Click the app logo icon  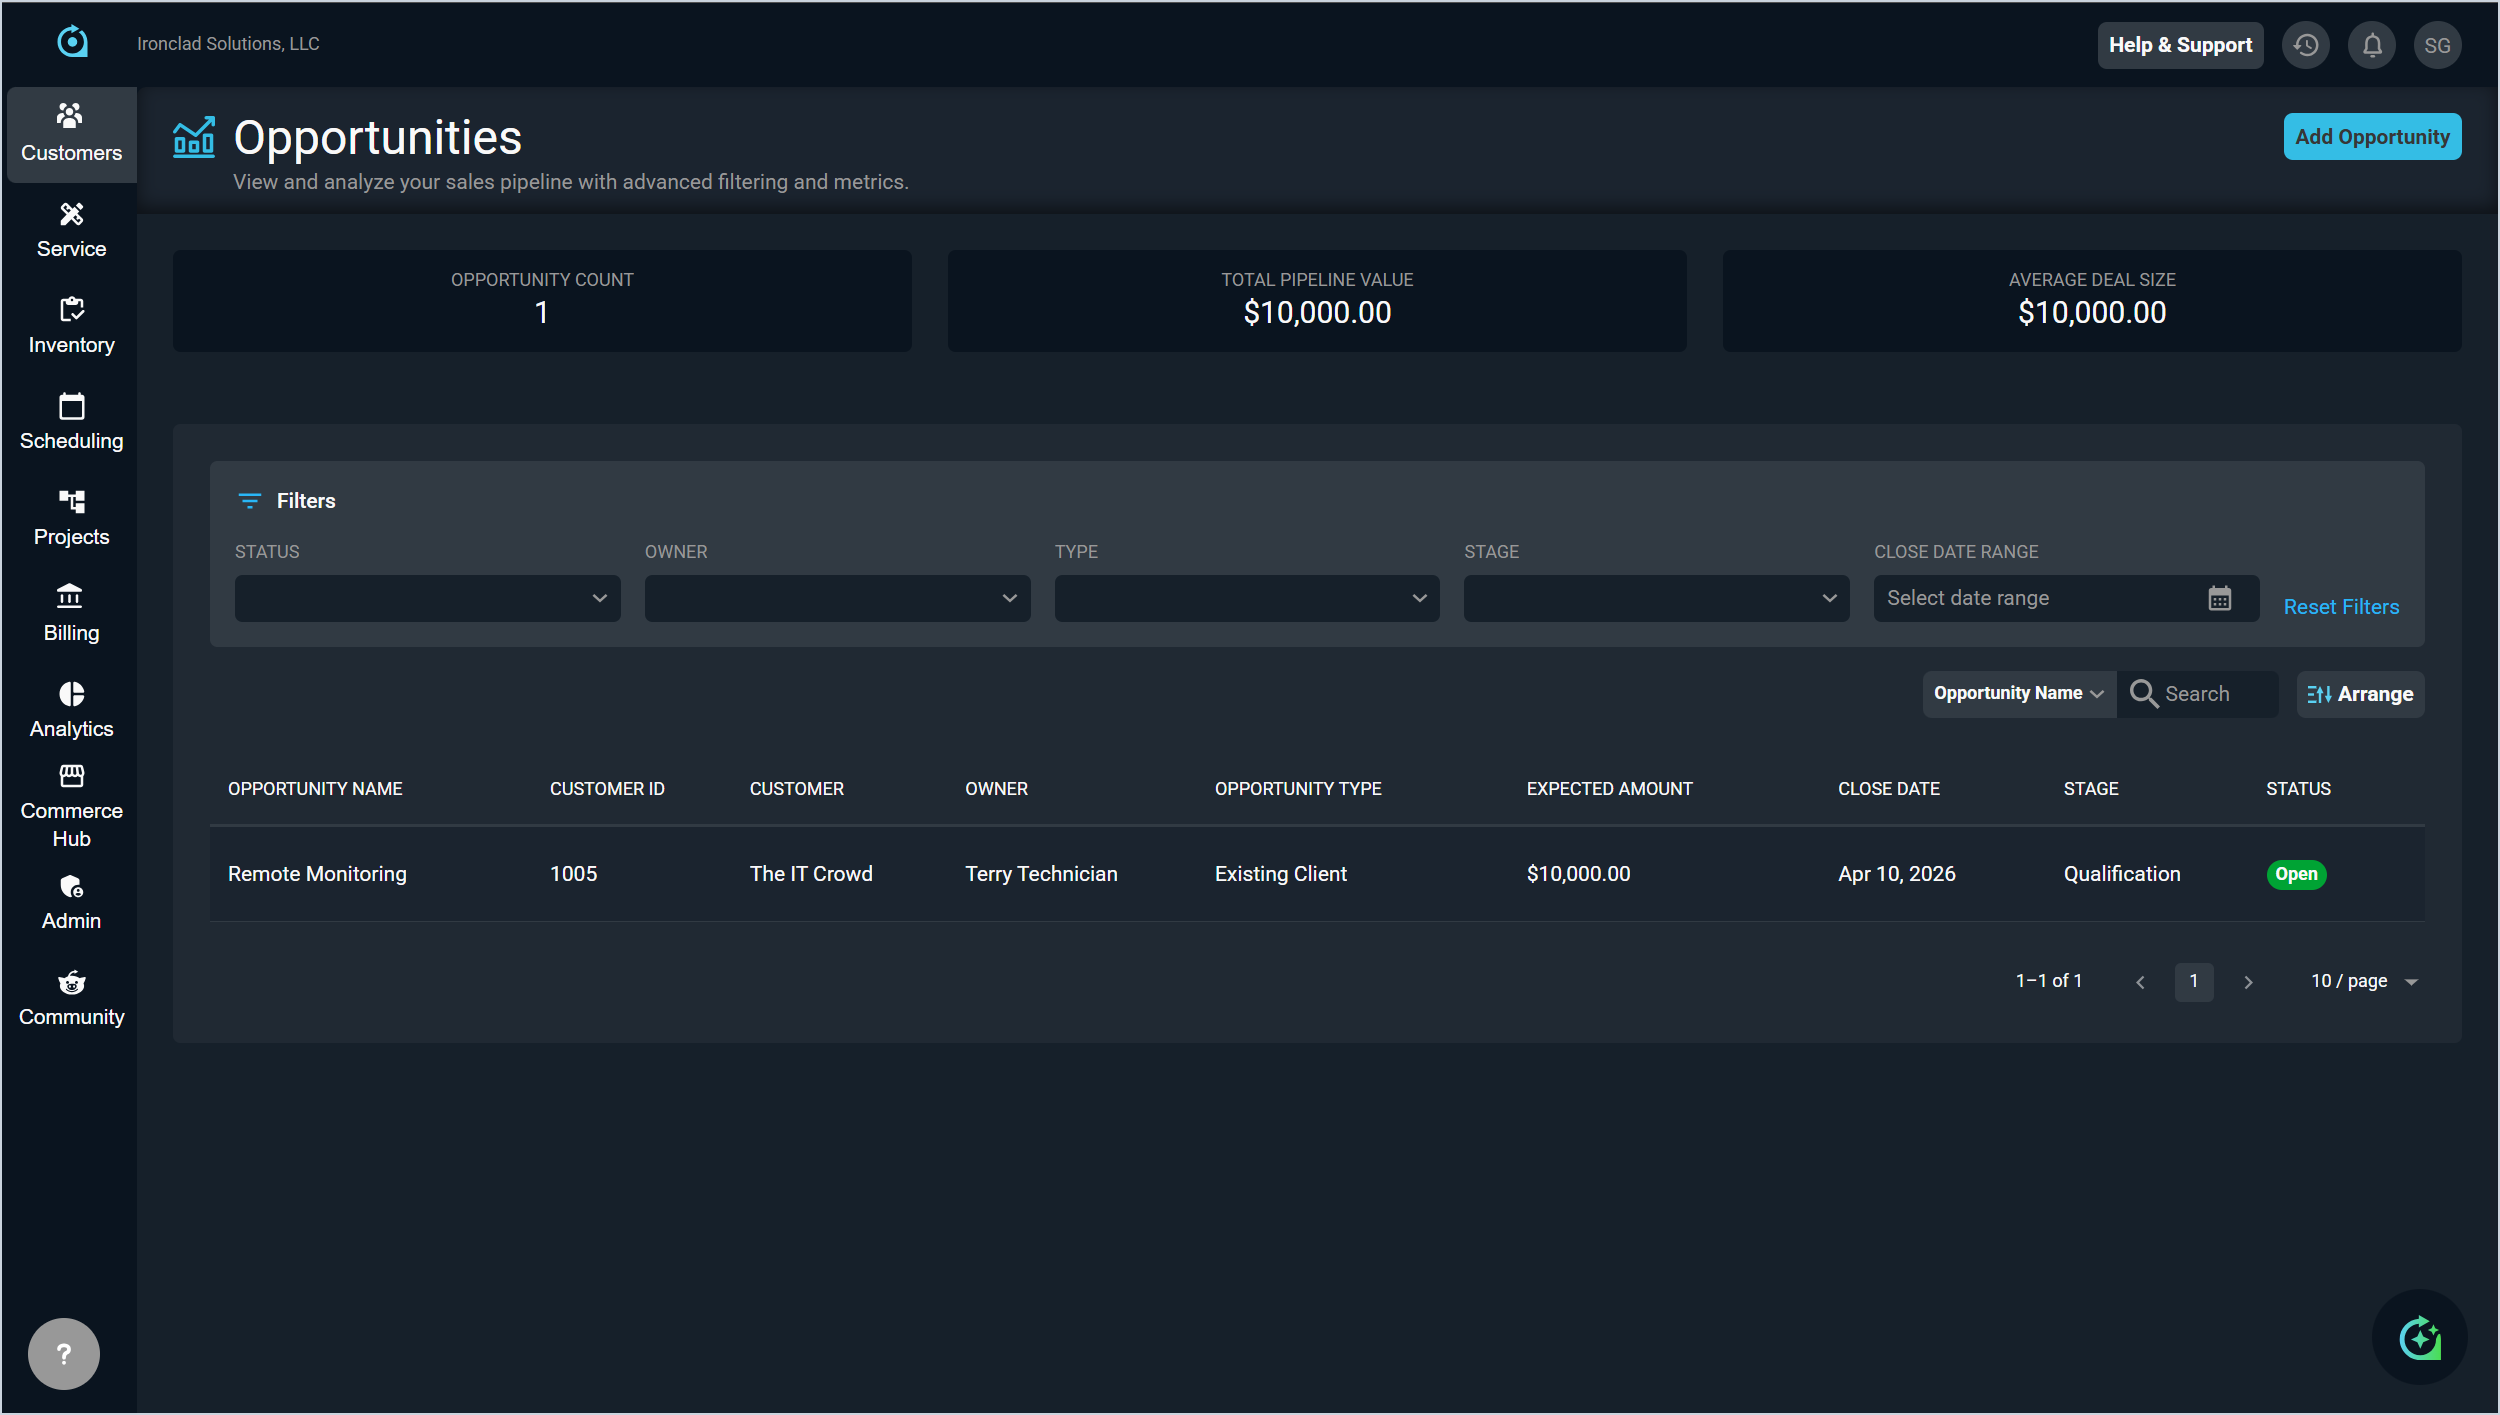pos(72,42)
